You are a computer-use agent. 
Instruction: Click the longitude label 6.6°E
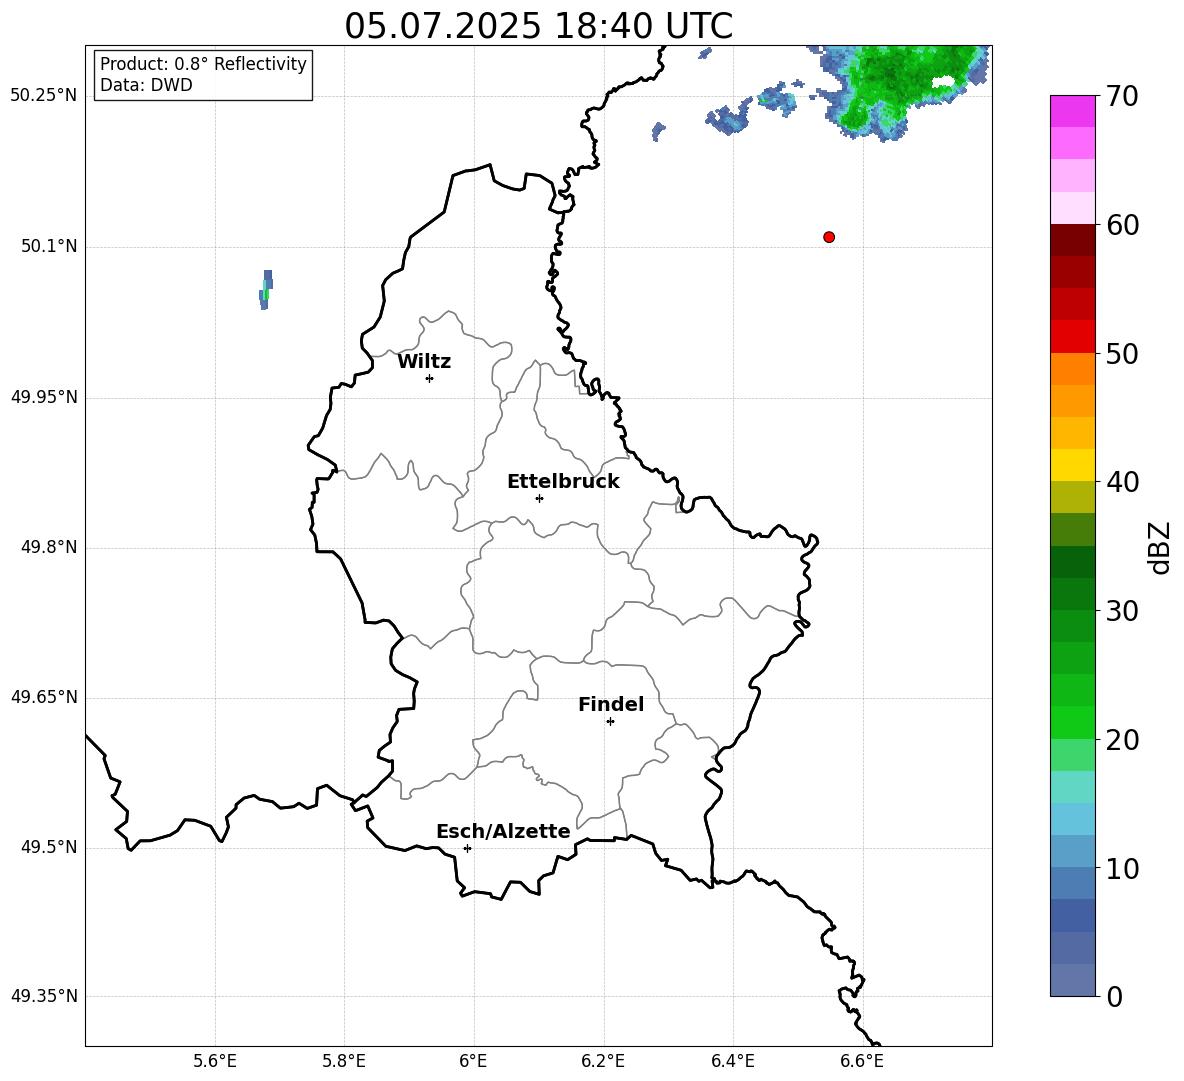(862, 1061)
